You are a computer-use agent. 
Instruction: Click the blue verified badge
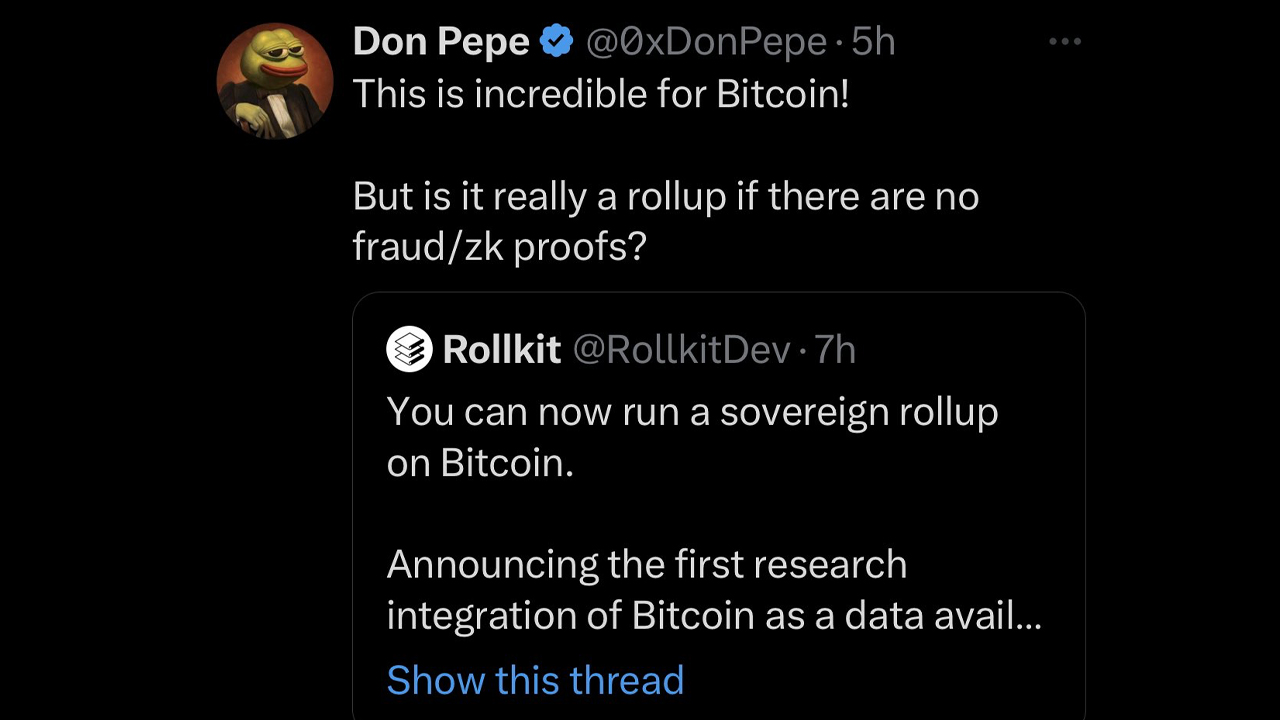pyautogui.click(x=557, y=41)
